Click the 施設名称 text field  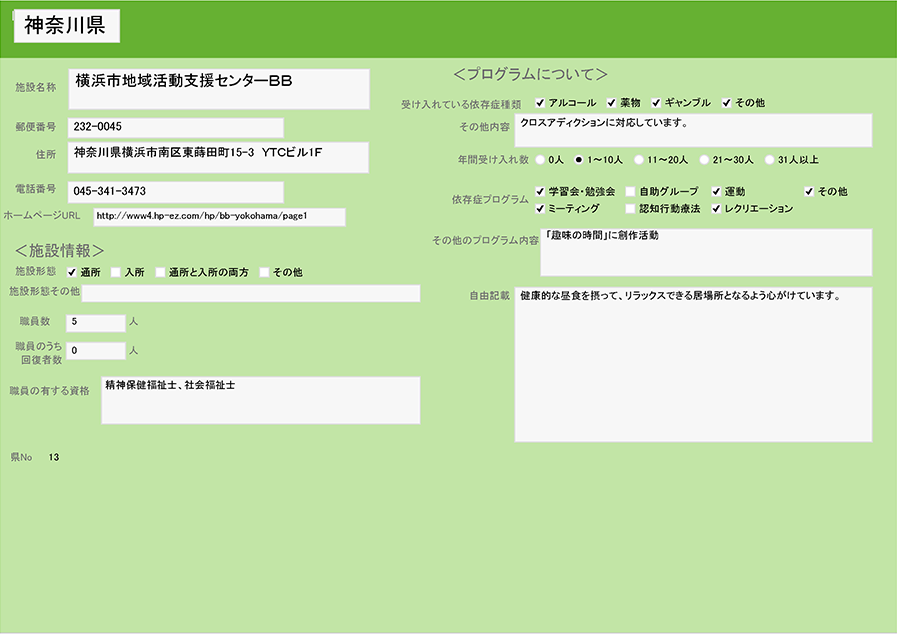tap(219, 89)
